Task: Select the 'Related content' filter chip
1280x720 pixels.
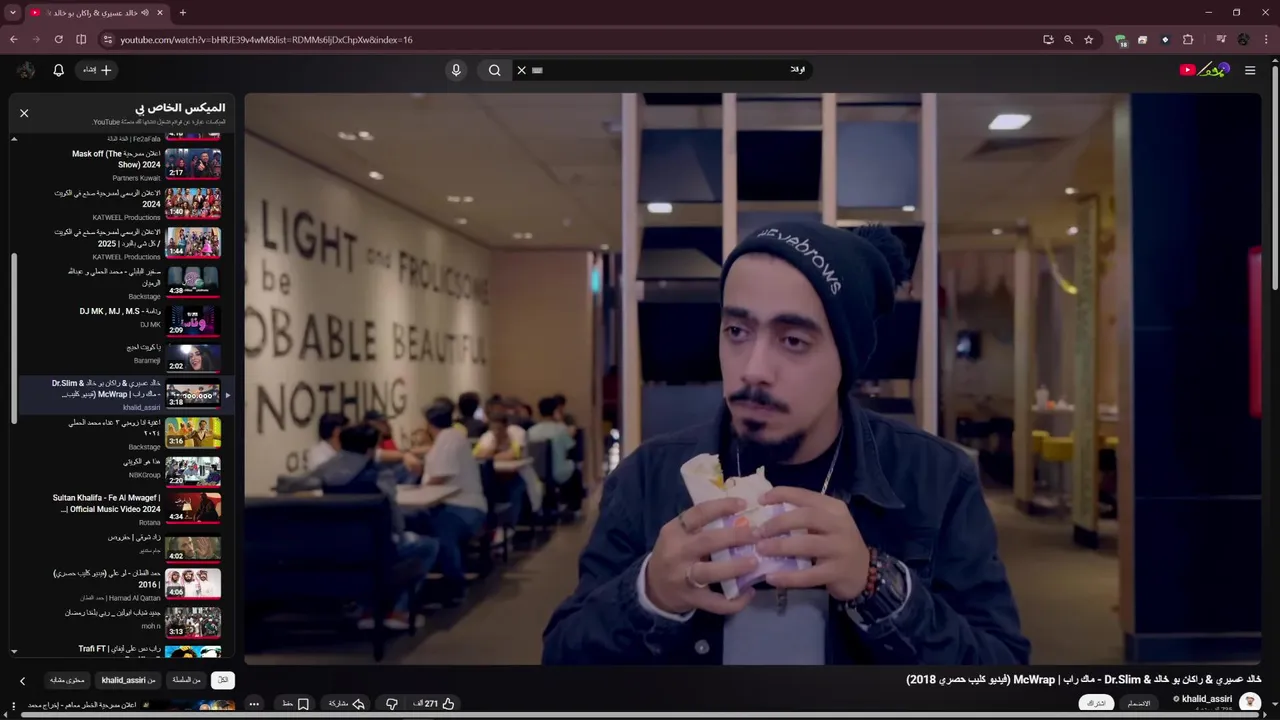Action: 67,680
